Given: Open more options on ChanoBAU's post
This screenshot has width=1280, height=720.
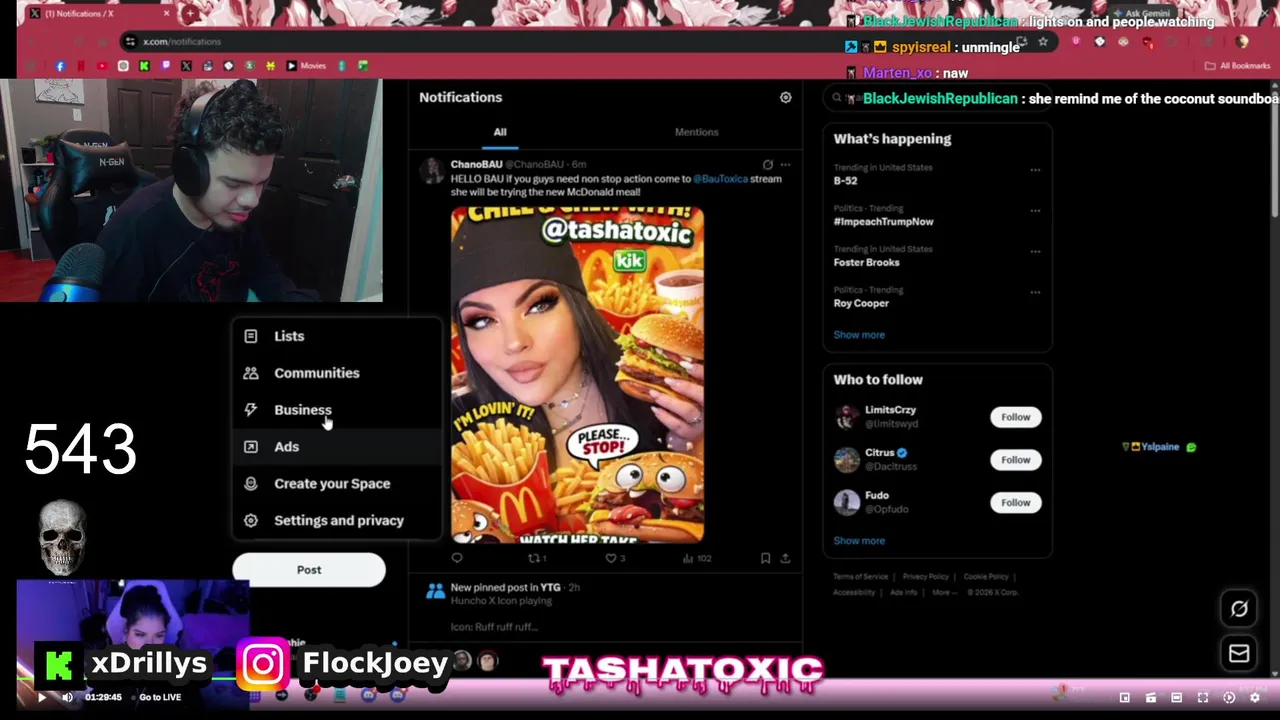Looking at the screenshot, I should 785,164.
